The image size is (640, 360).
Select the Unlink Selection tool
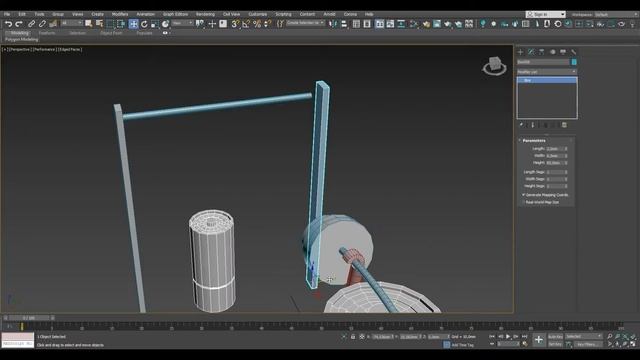pyautogui.click(x=42, y=24)
